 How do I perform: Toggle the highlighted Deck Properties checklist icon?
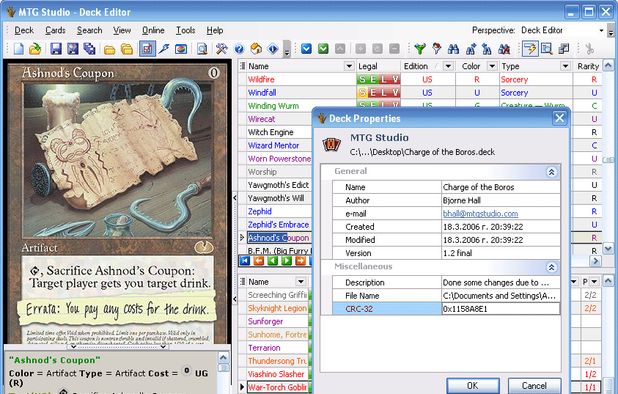(147, 49)
